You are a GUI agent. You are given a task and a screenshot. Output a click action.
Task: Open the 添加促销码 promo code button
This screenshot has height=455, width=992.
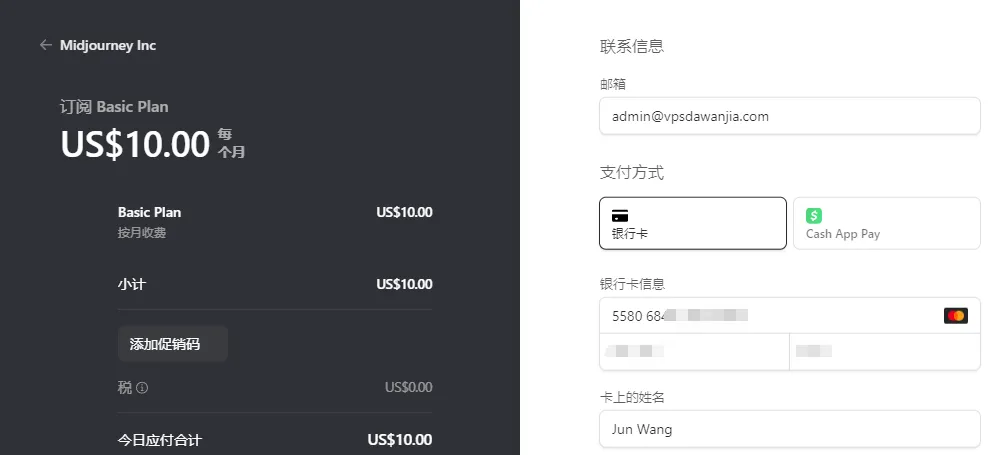click(x=172, y=344)
